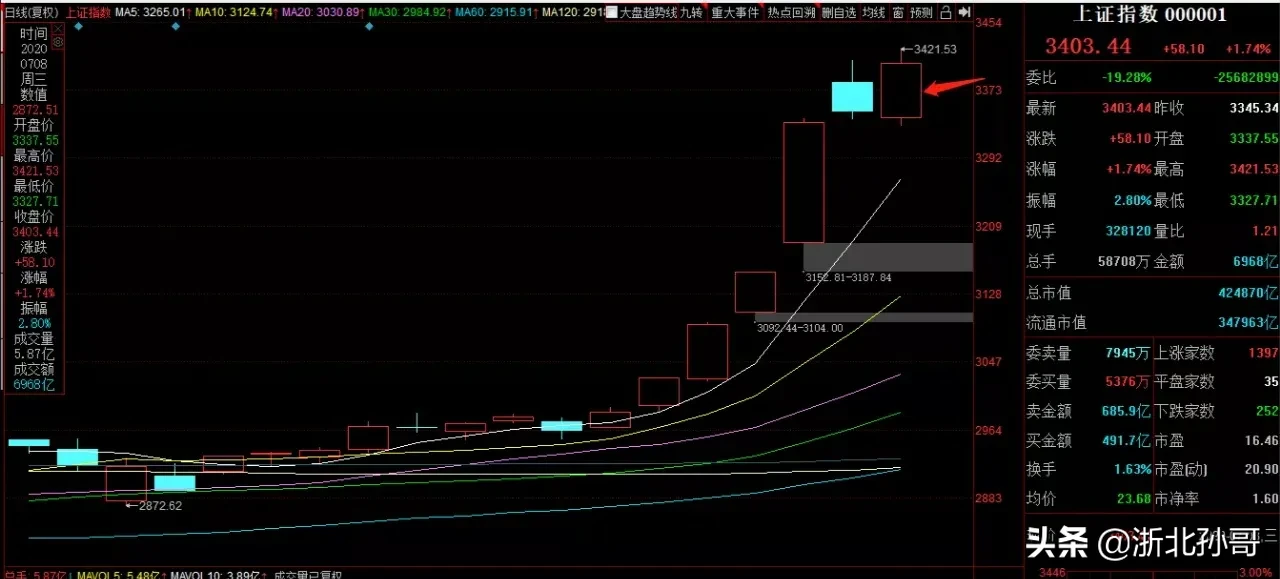Click the 收盘价 3403.44 in the data panel
This screenshot has width=1280, height=579.
[34, 232]
